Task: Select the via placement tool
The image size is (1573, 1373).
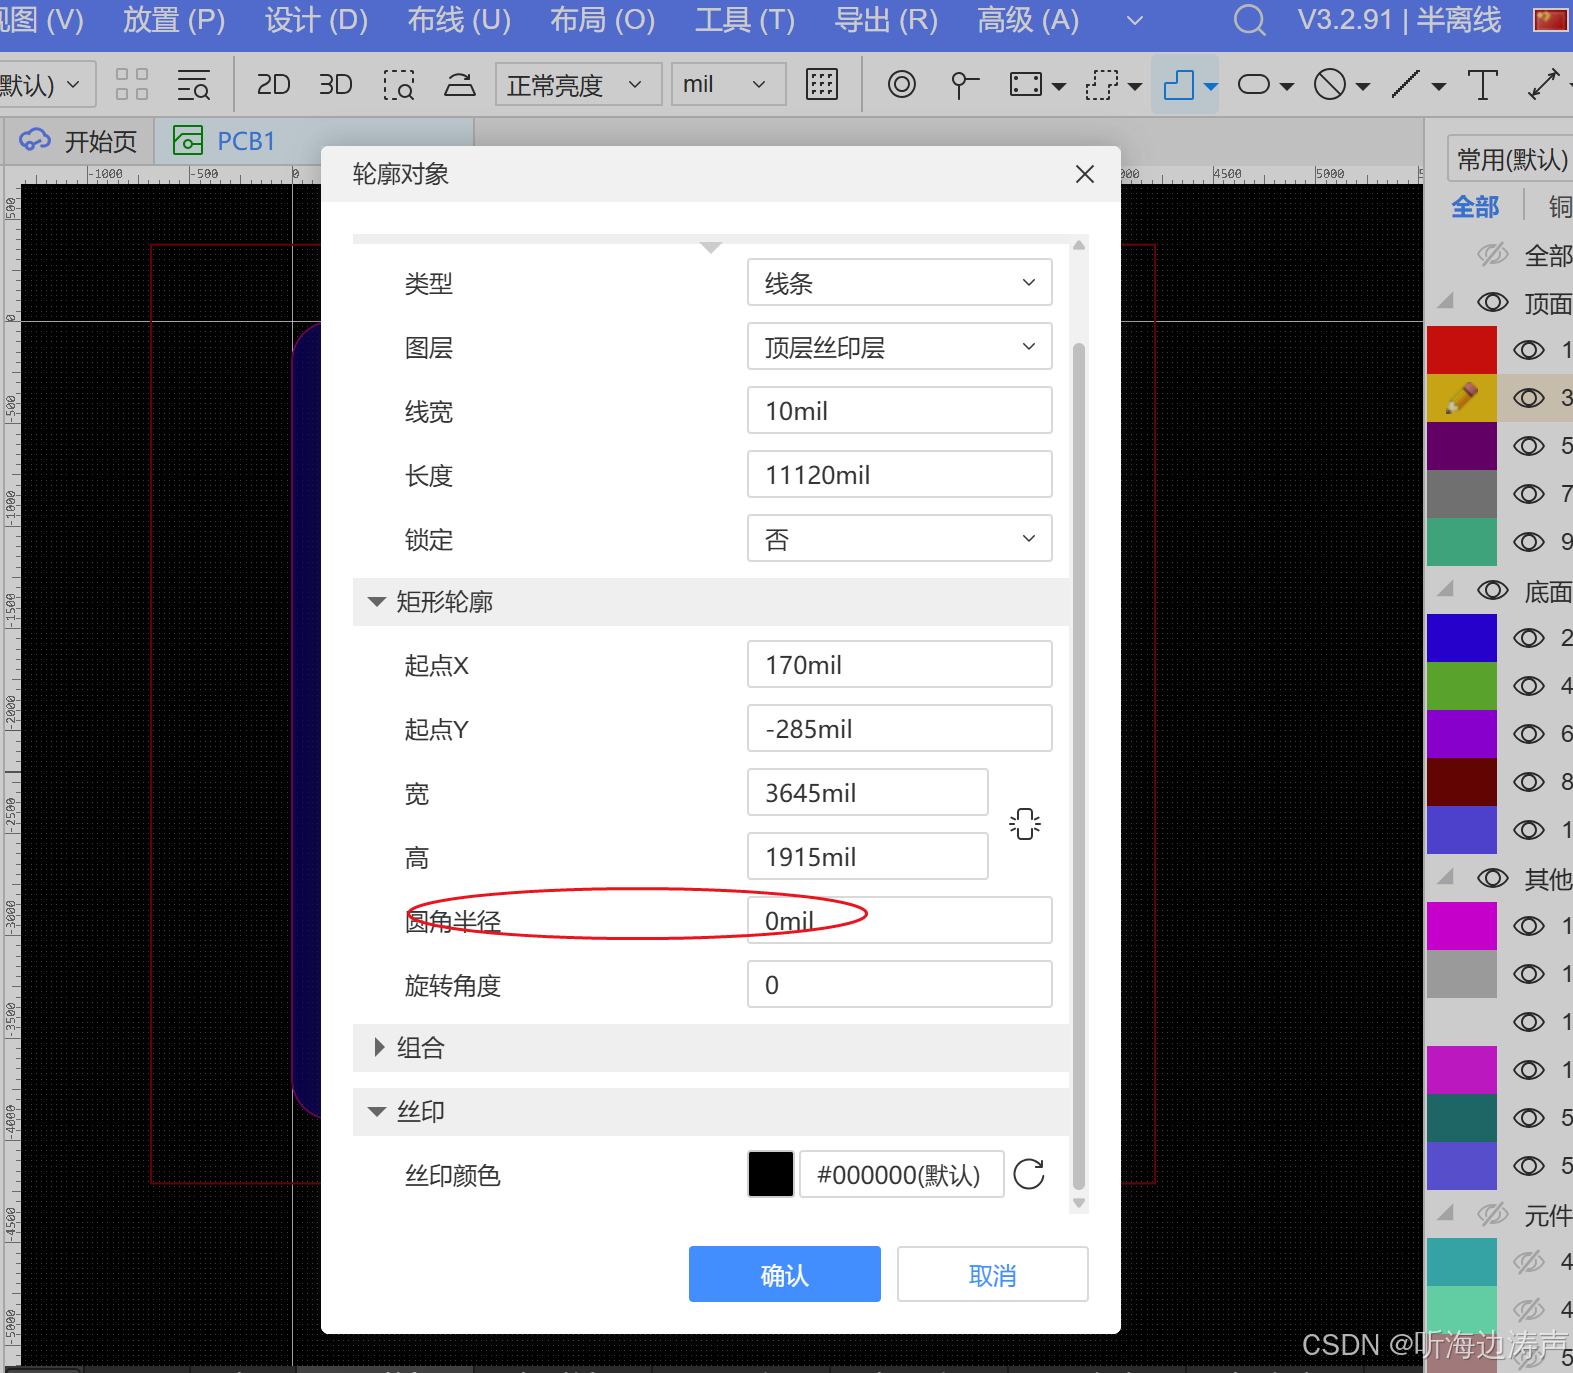Action: 902,85
